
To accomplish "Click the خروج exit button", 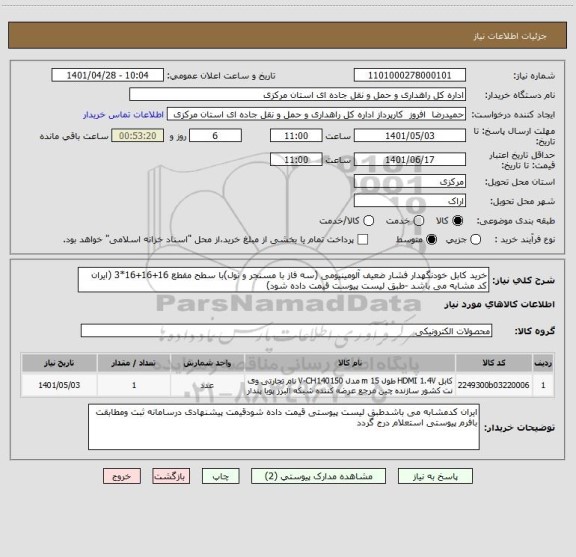I will pyautogui.click(x=122, y=476).
